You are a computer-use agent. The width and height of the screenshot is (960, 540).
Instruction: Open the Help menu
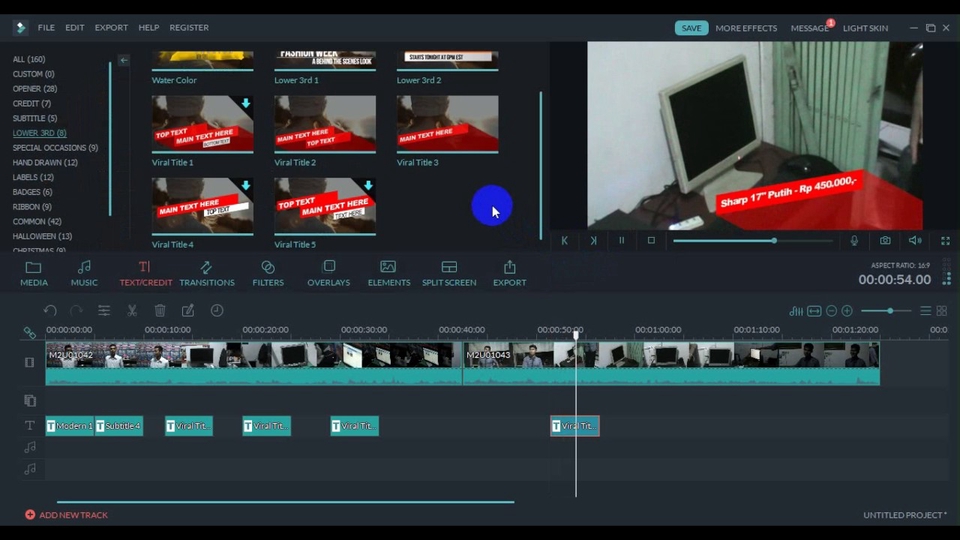(149, 28)
